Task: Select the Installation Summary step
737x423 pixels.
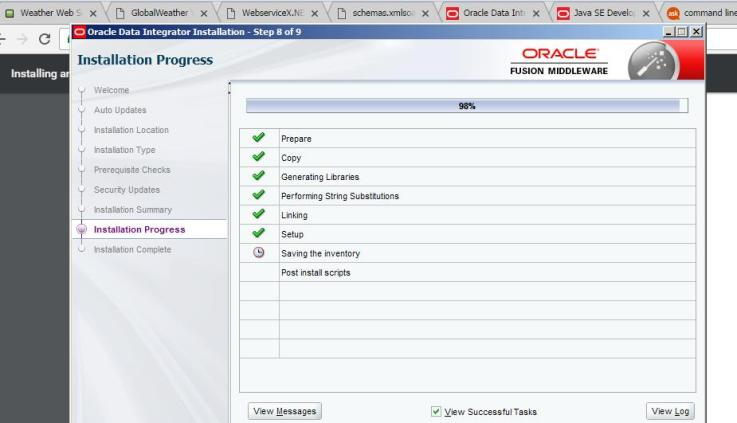Action: pos(133,210)
